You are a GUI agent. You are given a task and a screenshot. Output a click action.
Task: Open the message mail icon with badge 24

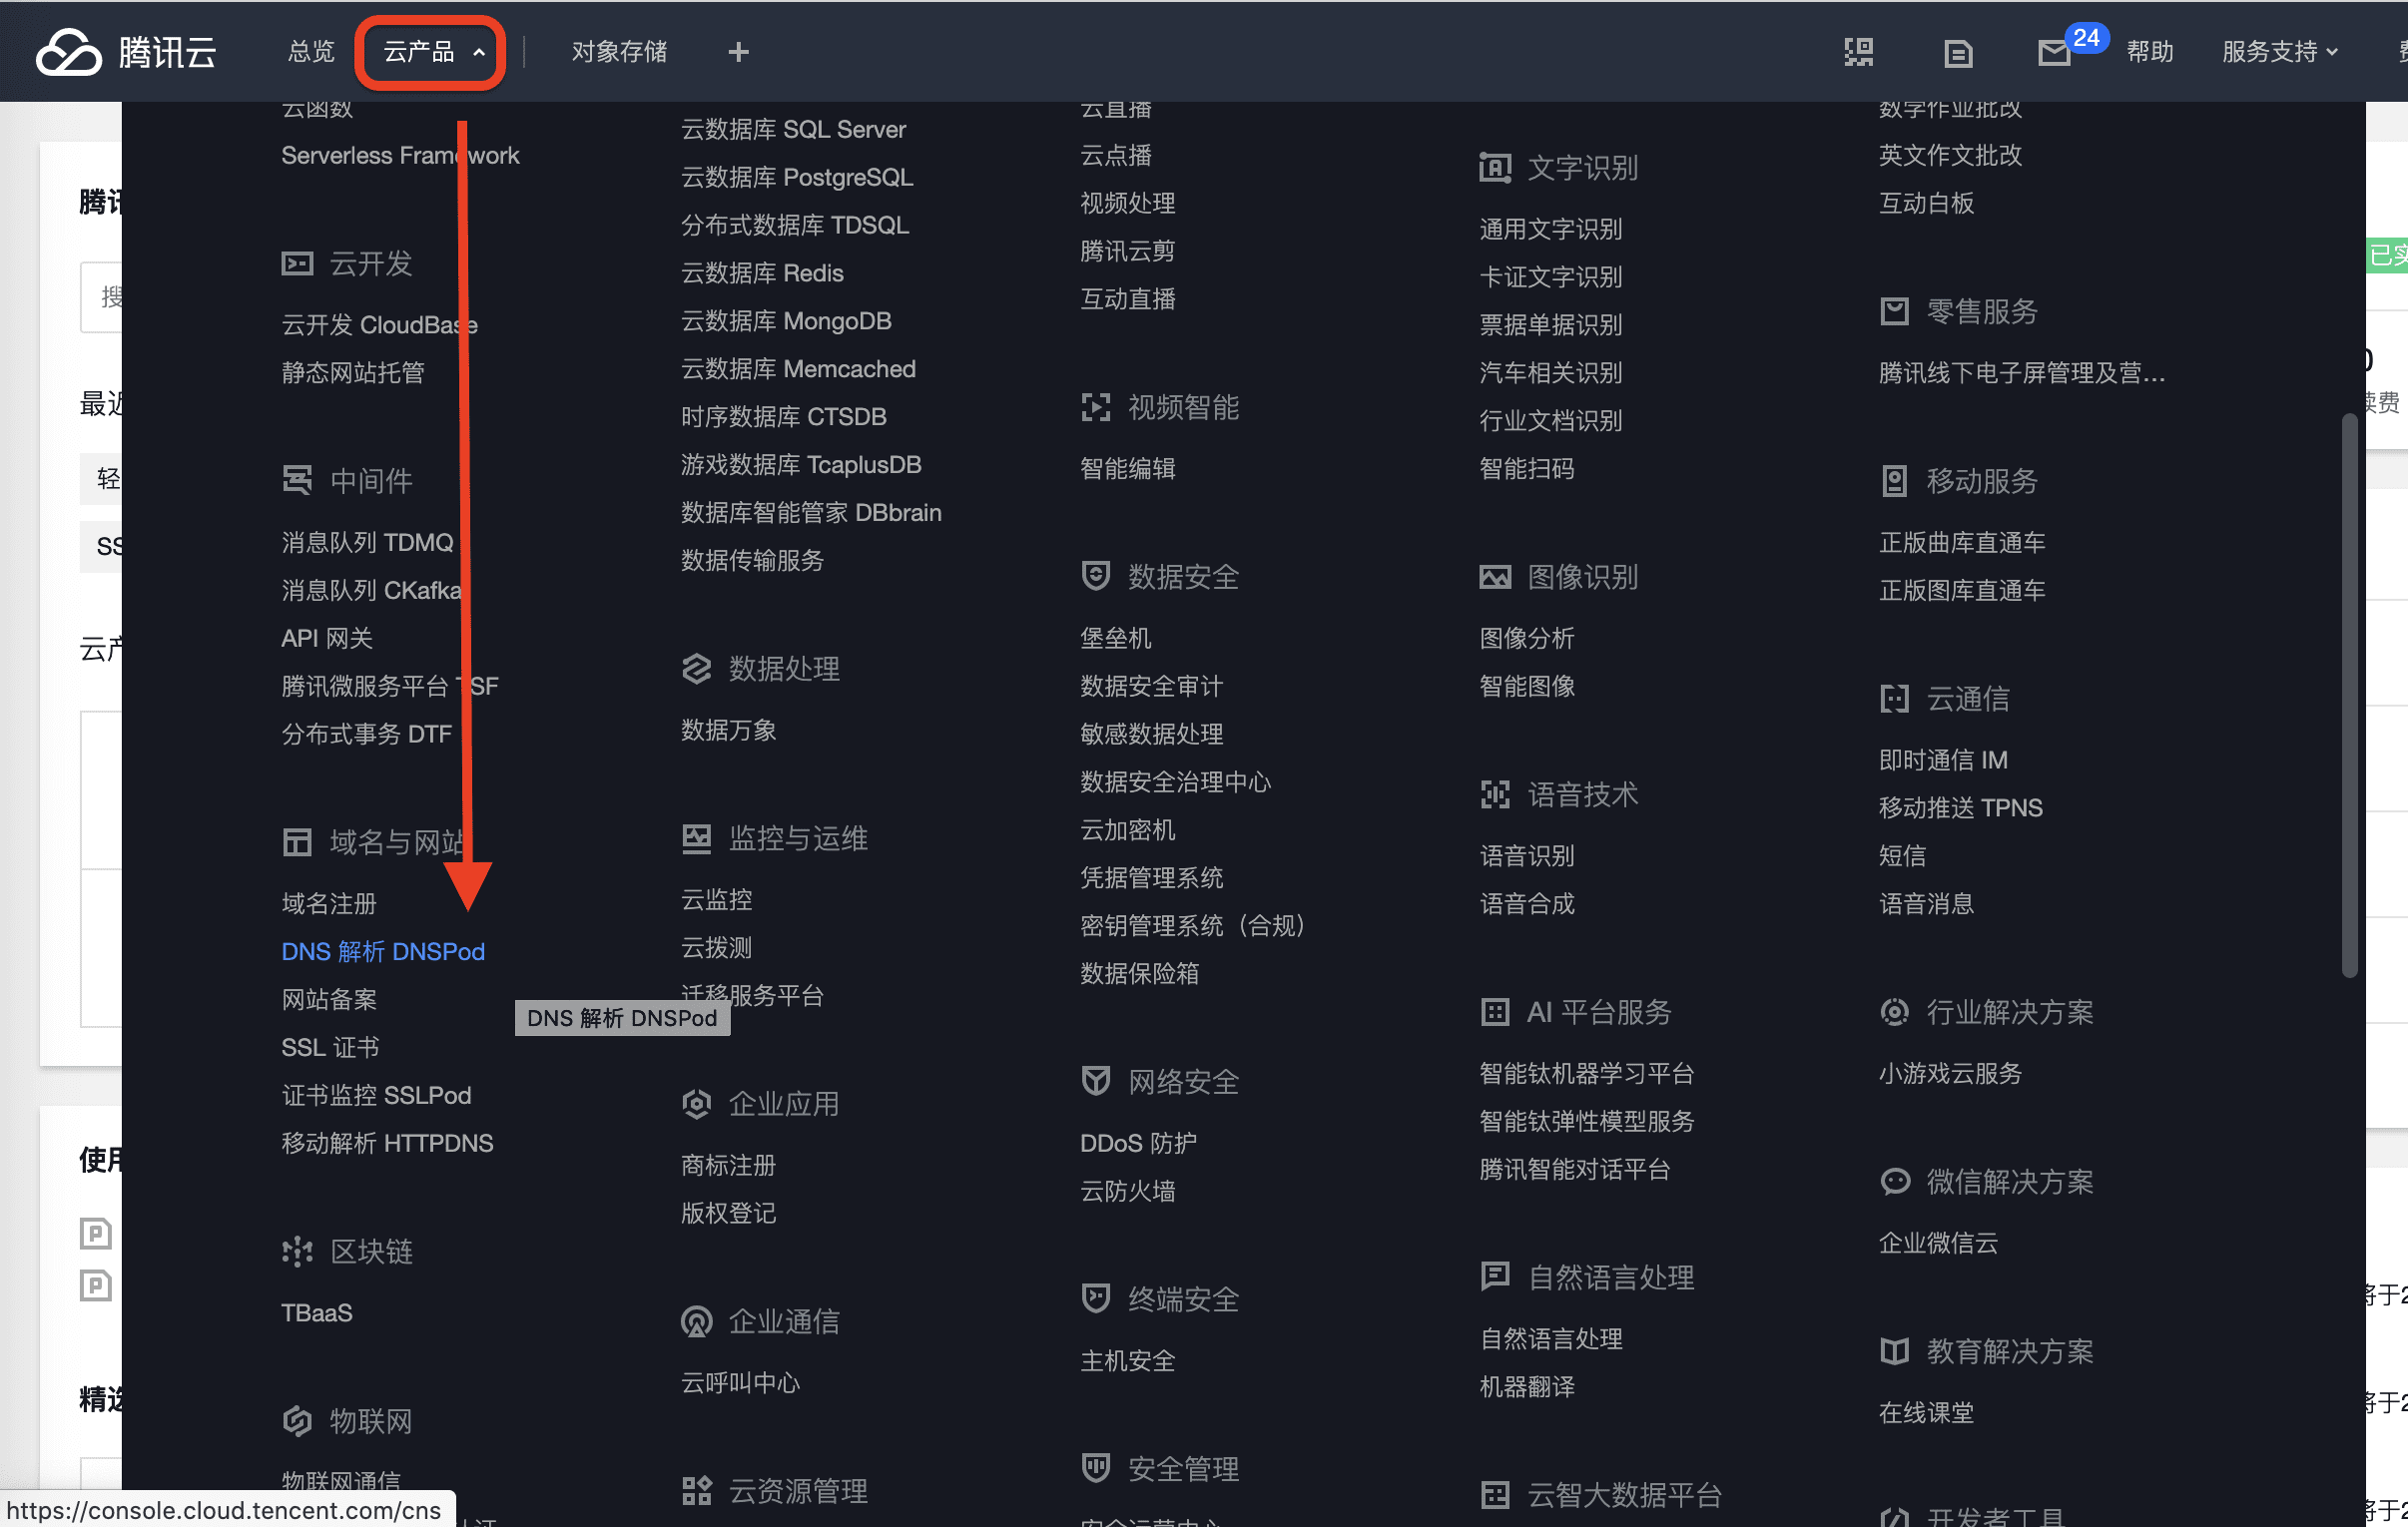click(2054, 53)
